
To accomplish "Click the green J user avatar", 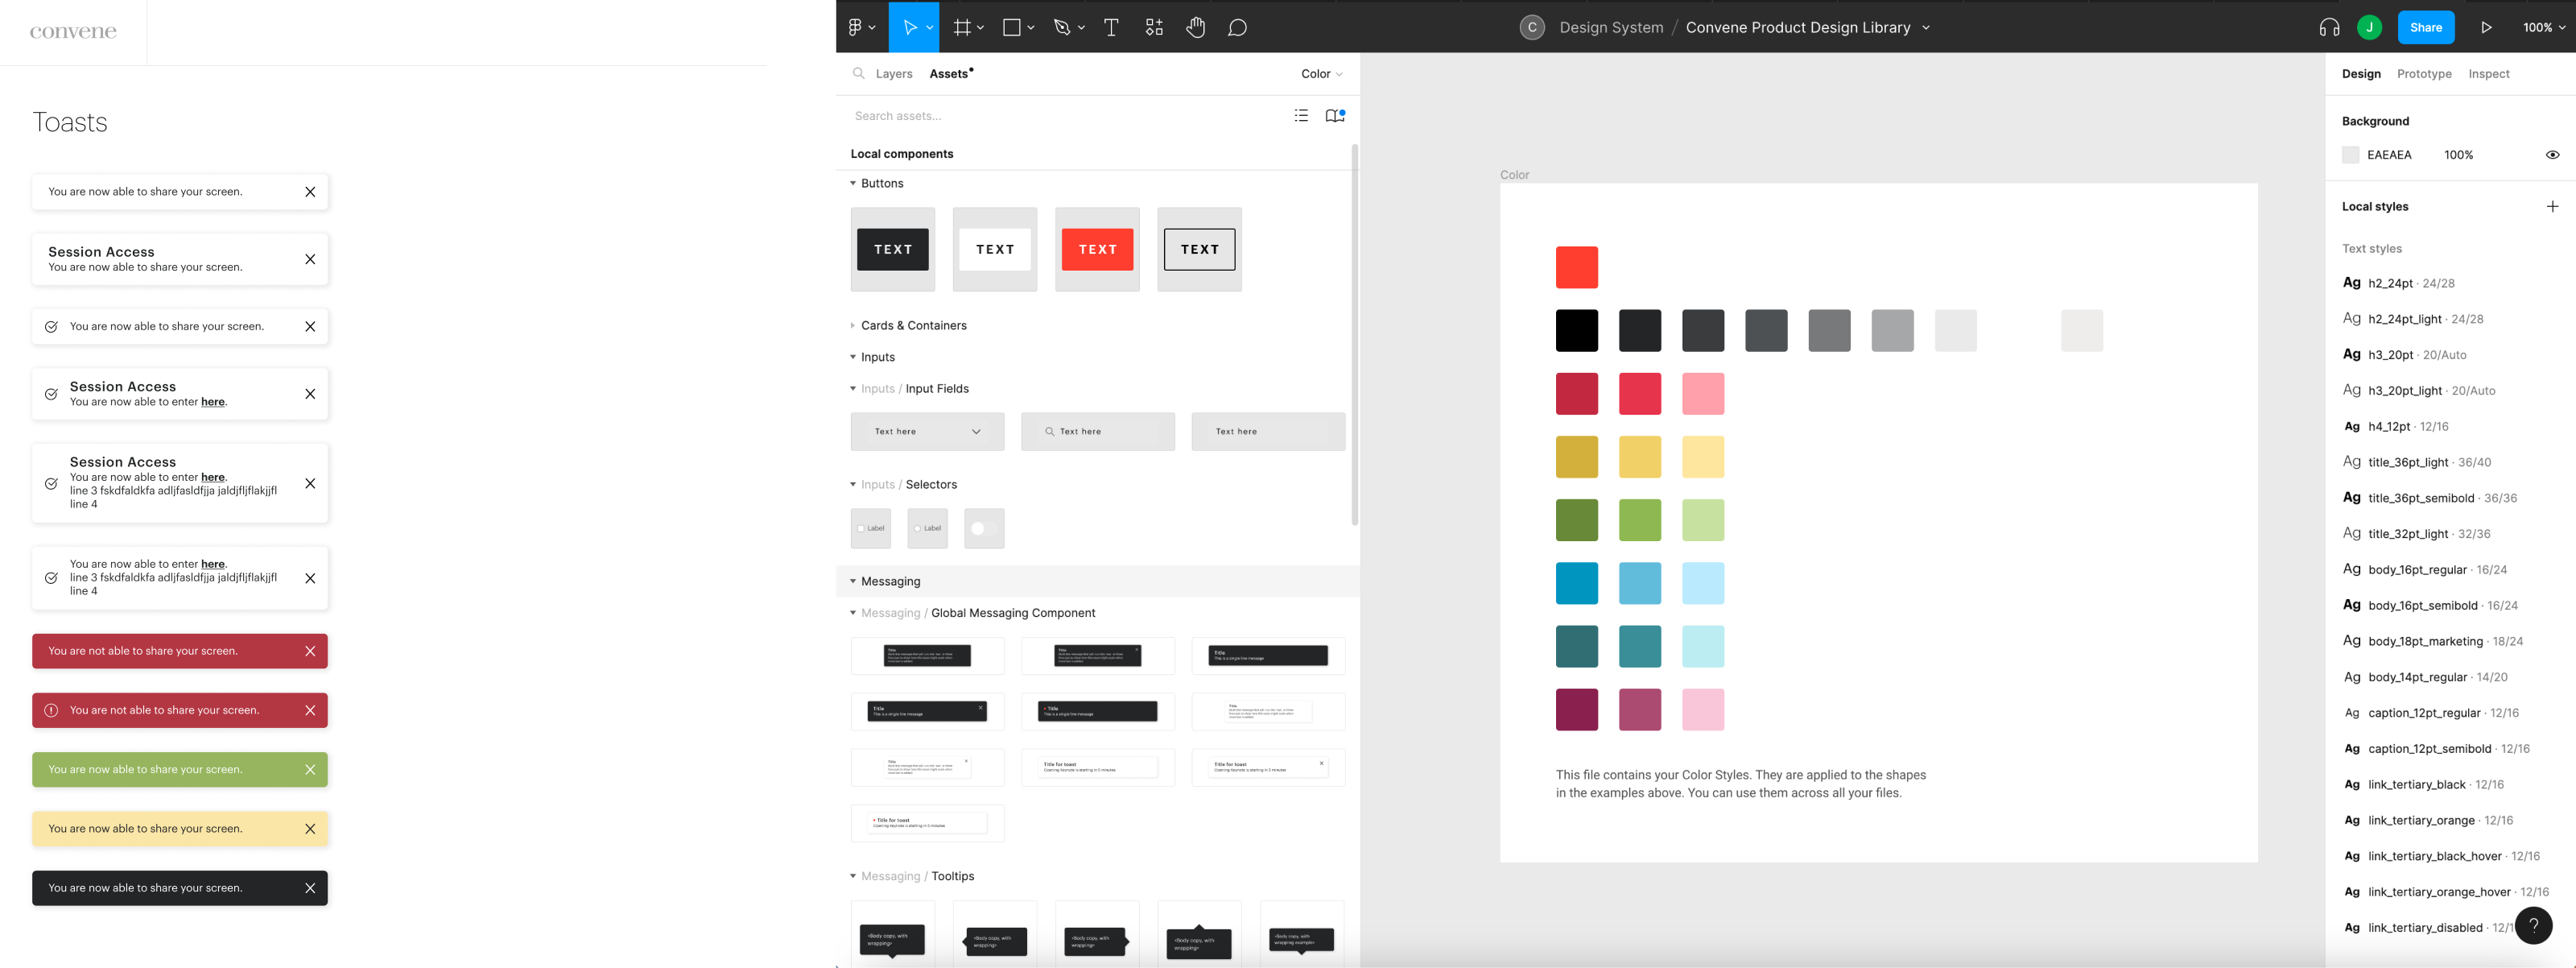I will pos(2369,27).
